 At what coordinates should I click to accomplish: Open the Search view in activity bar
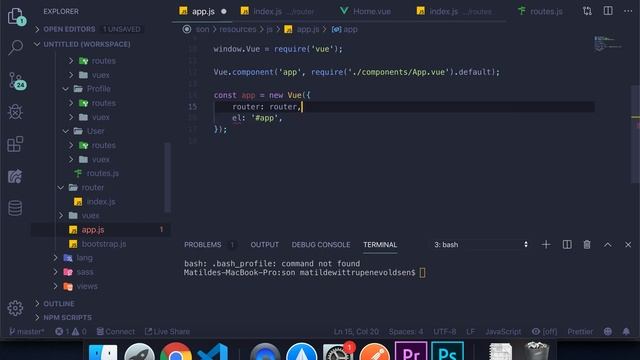tap(16, 47)
